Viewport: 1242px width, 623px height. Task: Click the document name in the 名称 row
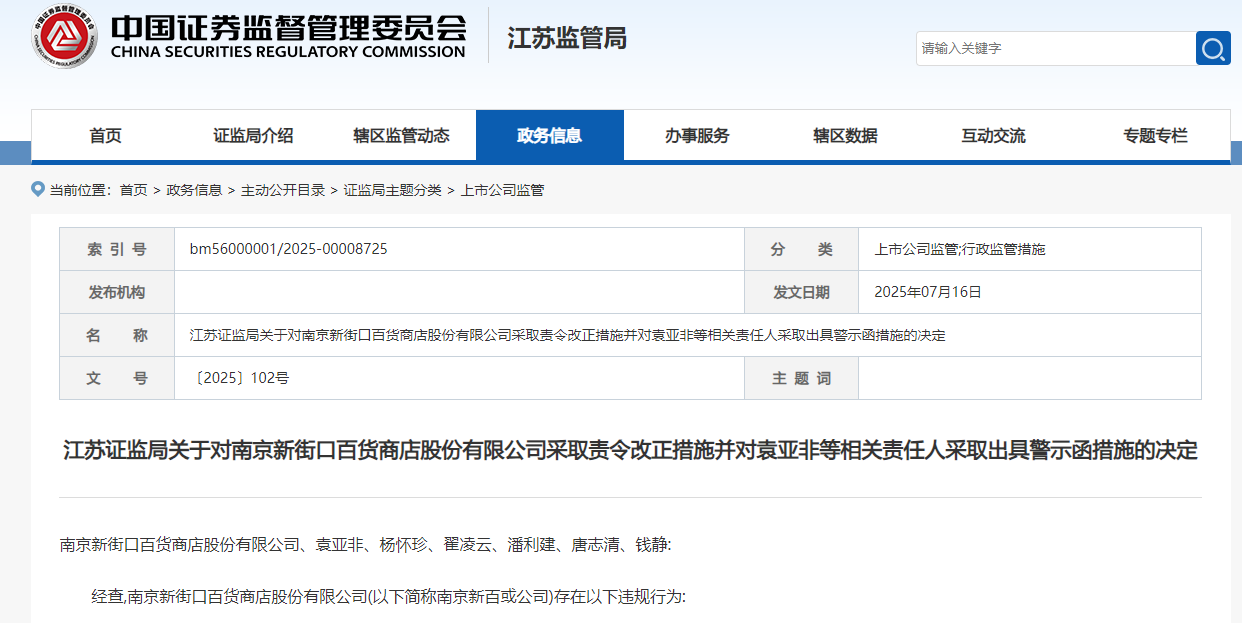(567, 335)
